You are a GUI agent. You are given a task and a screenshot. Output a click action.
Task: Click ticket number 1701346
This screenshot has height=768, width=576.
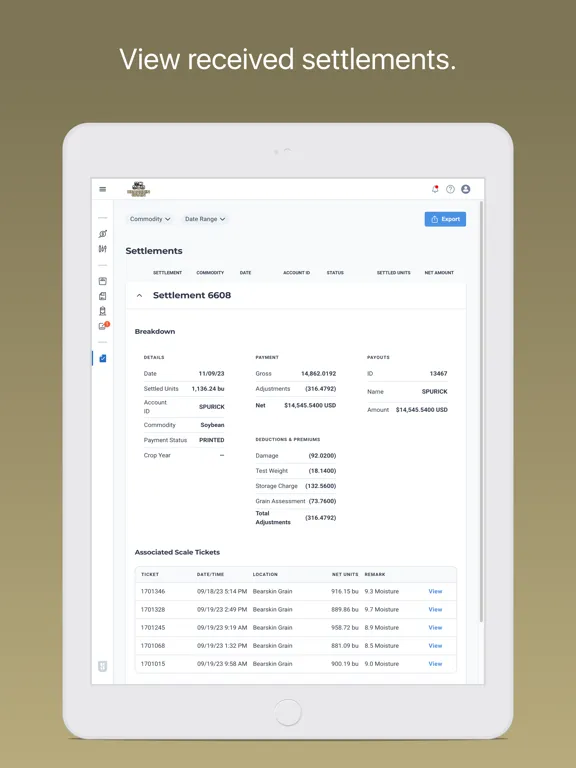(x=153, y=591)
